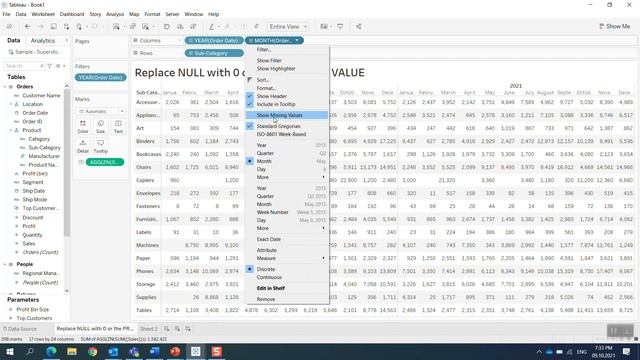
Task: Sort descending using the toolbar icon
Action: 193,27
